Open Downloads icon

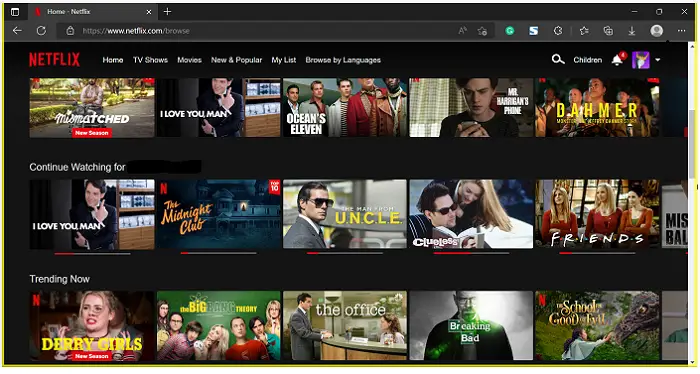pyautogui.click(x=632, y=31)
